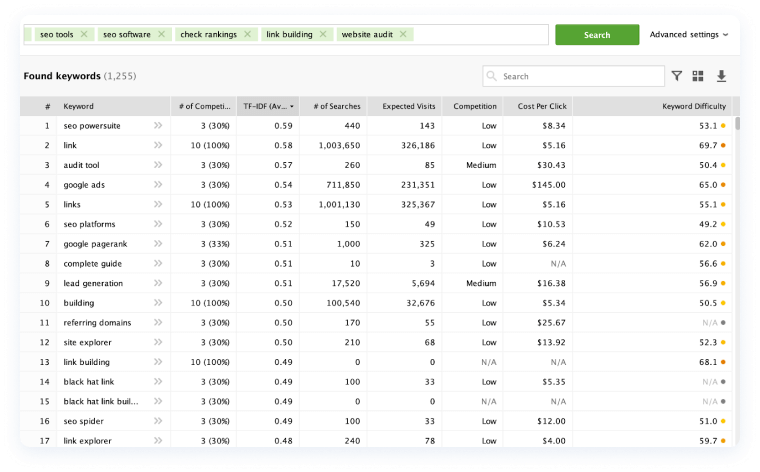Delete the 'website audit' tag

point(403,34)
